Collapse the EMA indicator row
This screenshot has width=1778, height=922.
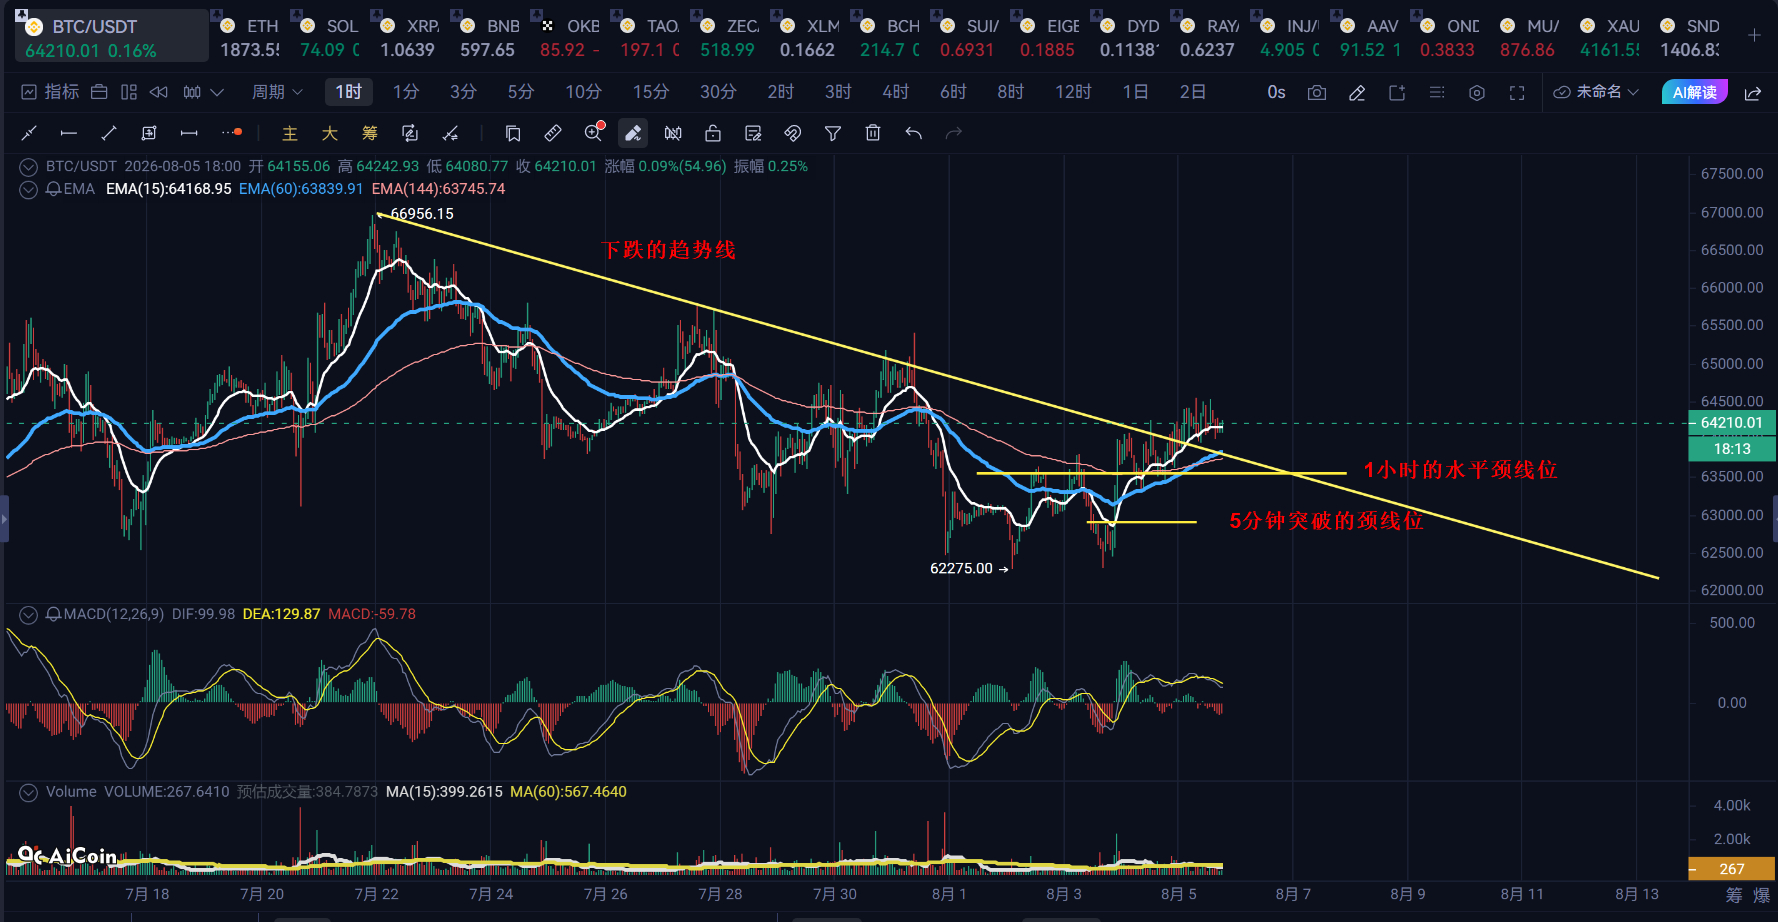(x=29, y=189)
